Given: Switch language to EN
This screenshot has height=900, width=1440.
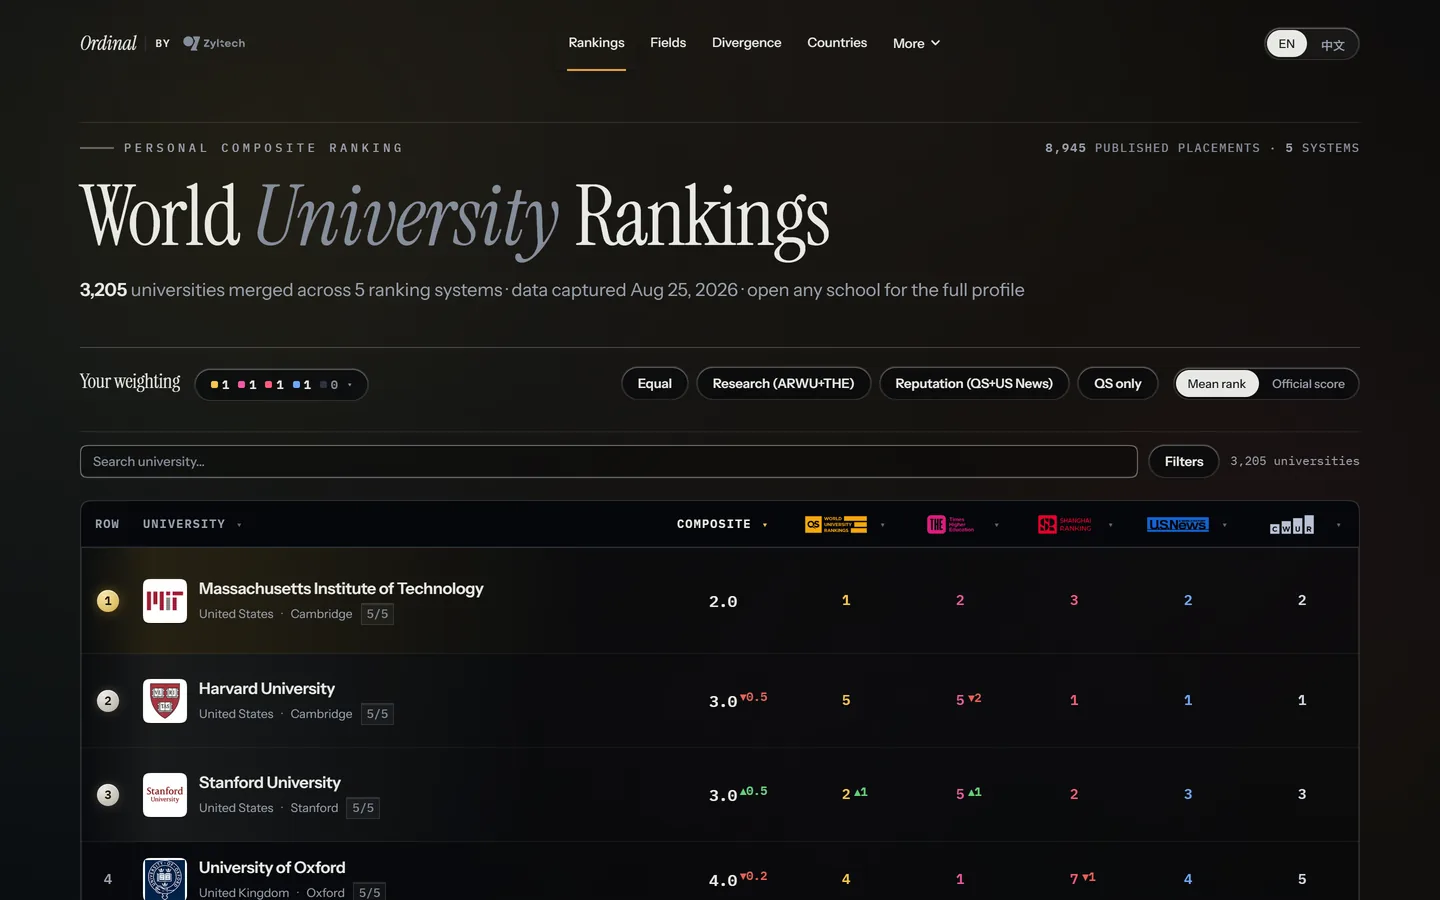Looking at the screenshot, I should (1287, 44).
